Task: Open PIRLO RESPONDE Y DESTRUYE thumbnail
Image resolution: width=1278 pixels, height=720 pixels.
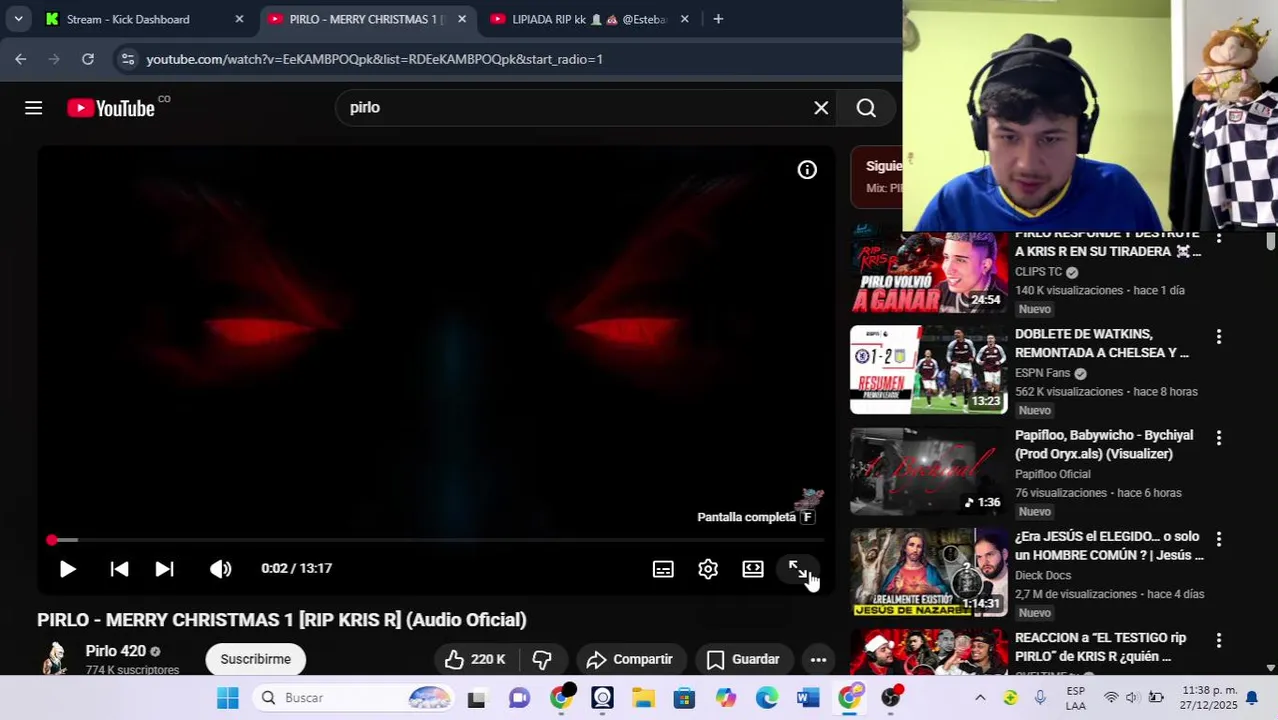Action: (x=928, y=273)
